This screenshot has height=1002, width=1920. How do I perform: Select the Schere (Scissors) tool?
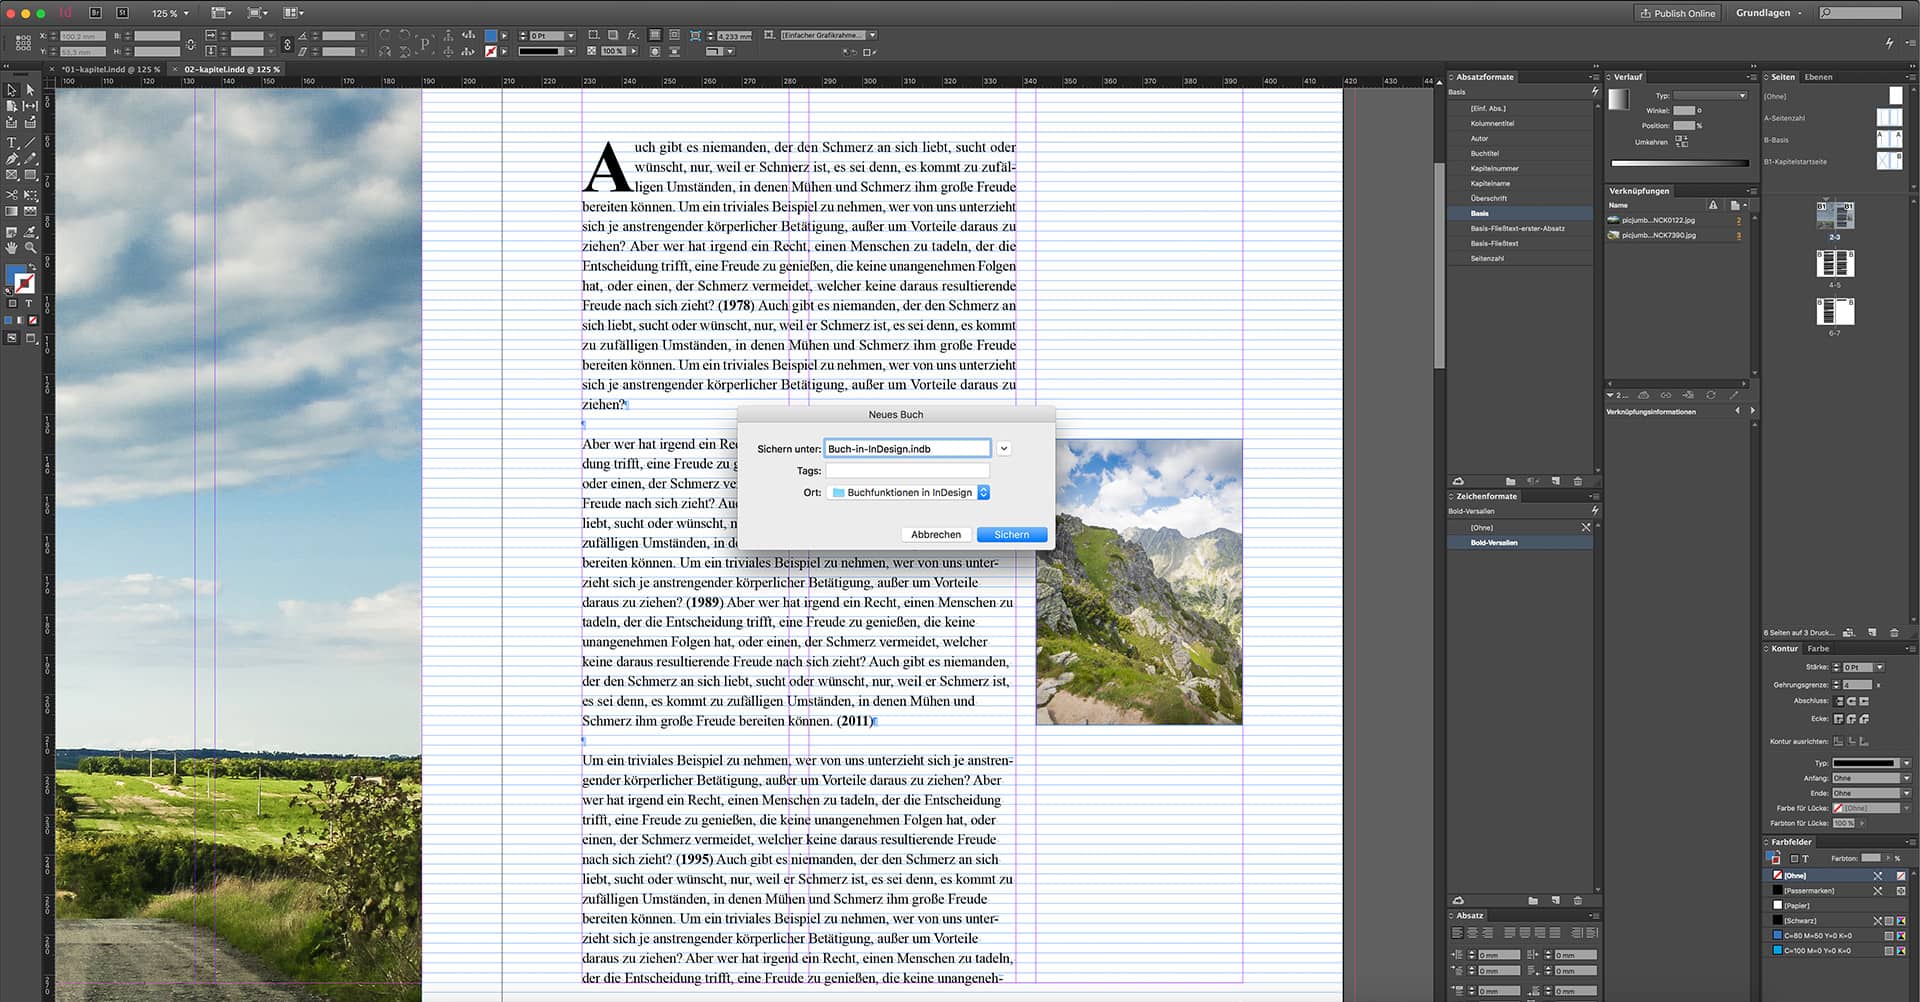pyautogui.click(x=10, y=194)
